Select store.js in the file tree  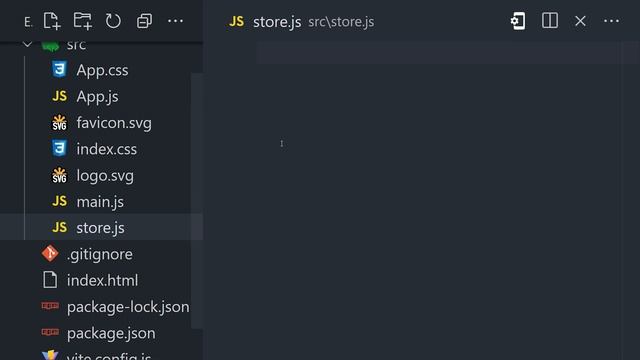[x=102, y=228]
